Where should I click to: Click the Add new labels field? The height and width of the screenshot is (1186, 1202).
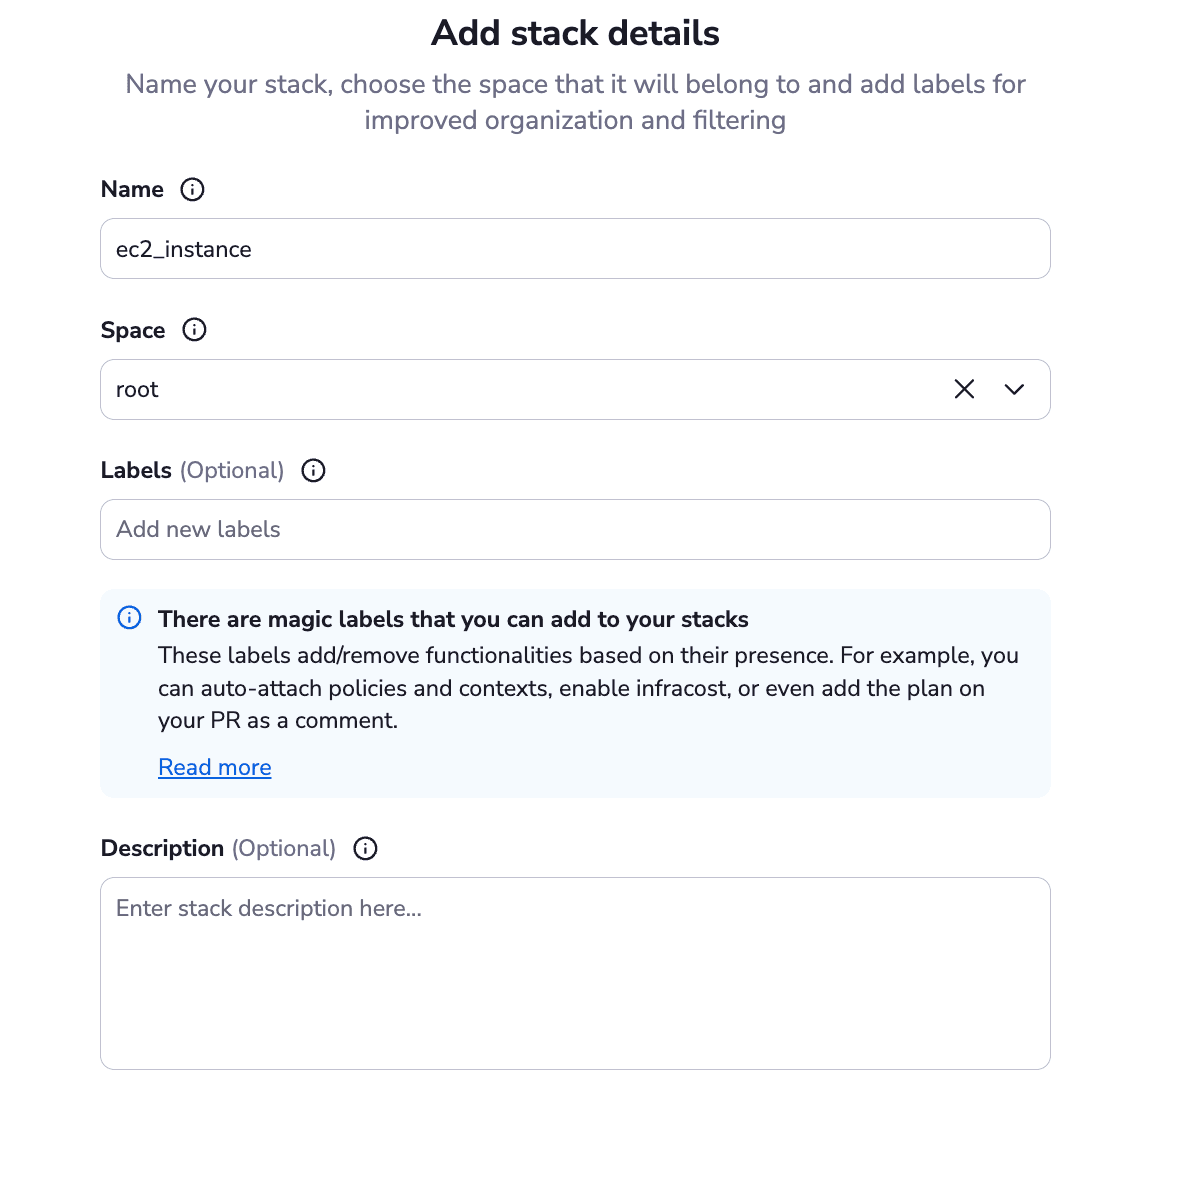[x=575, y=529]
